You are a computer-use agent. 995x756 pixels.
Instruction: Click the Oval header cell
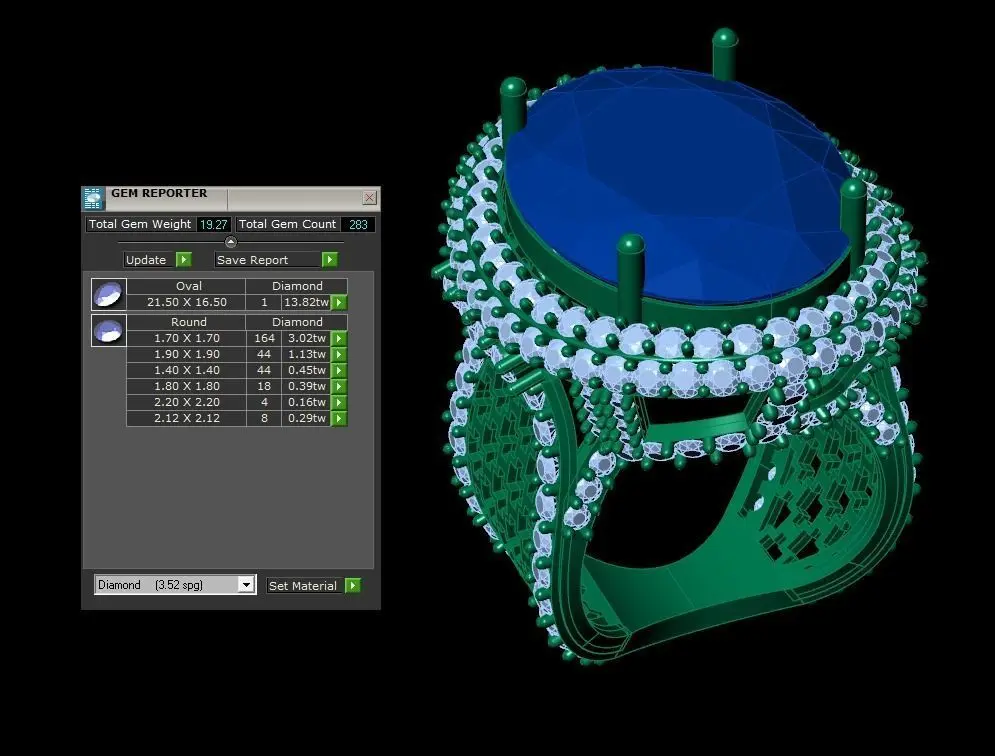pyautogui.click(x=187, y=286)
